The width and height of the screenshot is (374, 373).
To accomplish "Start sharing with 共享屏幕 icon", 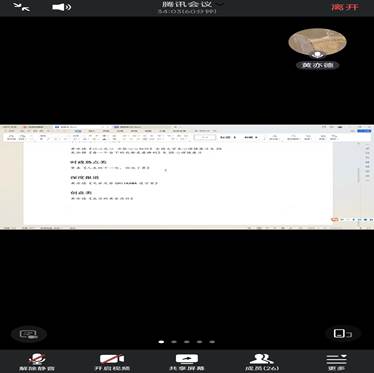I will pyautogui.click(x=187, y=362).
